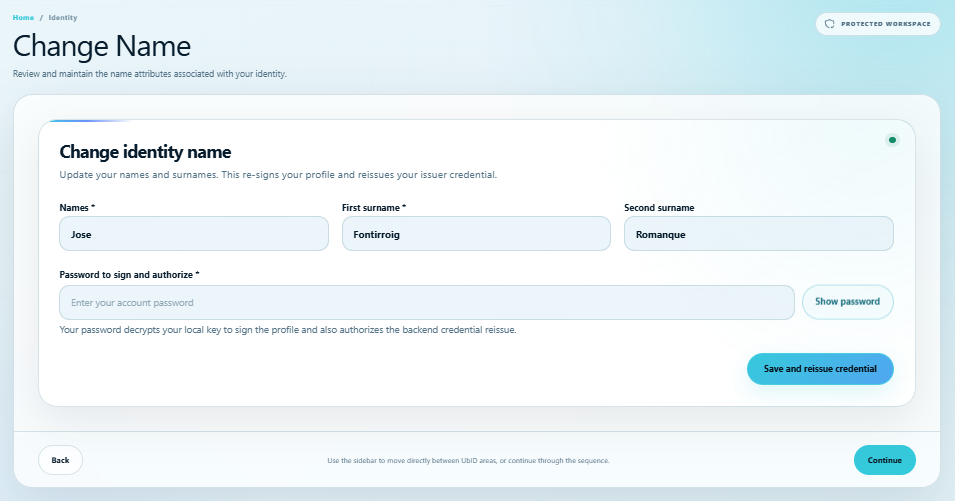Click the Protected Workspace badge label

886,24
